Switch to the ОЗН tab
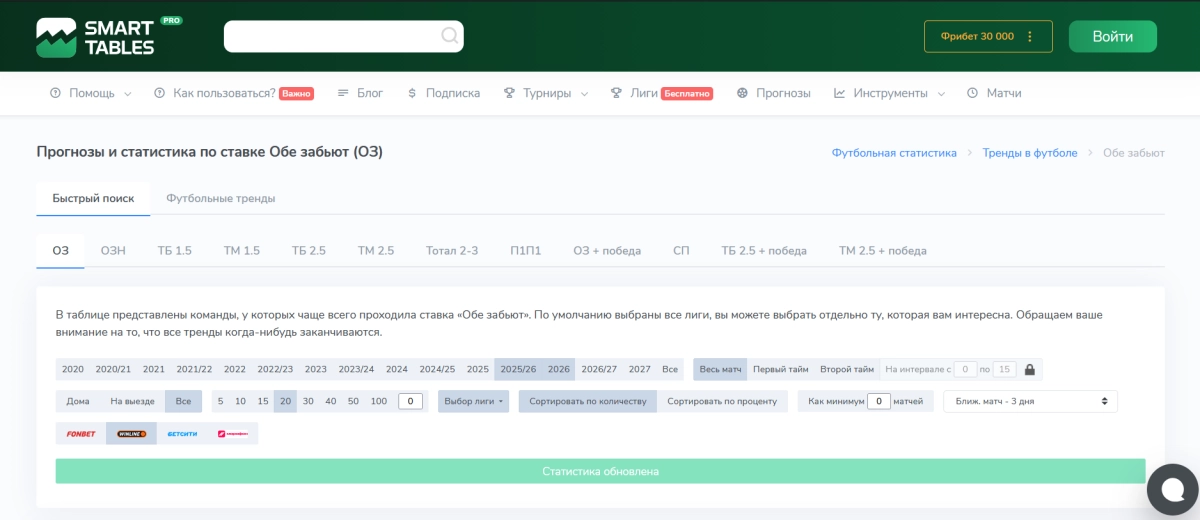 pyautogui.click(x=113, y=250)
